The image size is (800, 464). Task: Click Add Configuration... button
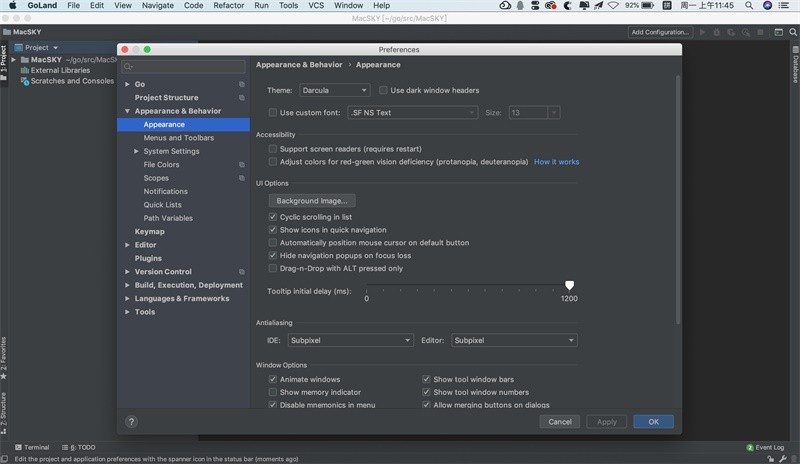660,32
